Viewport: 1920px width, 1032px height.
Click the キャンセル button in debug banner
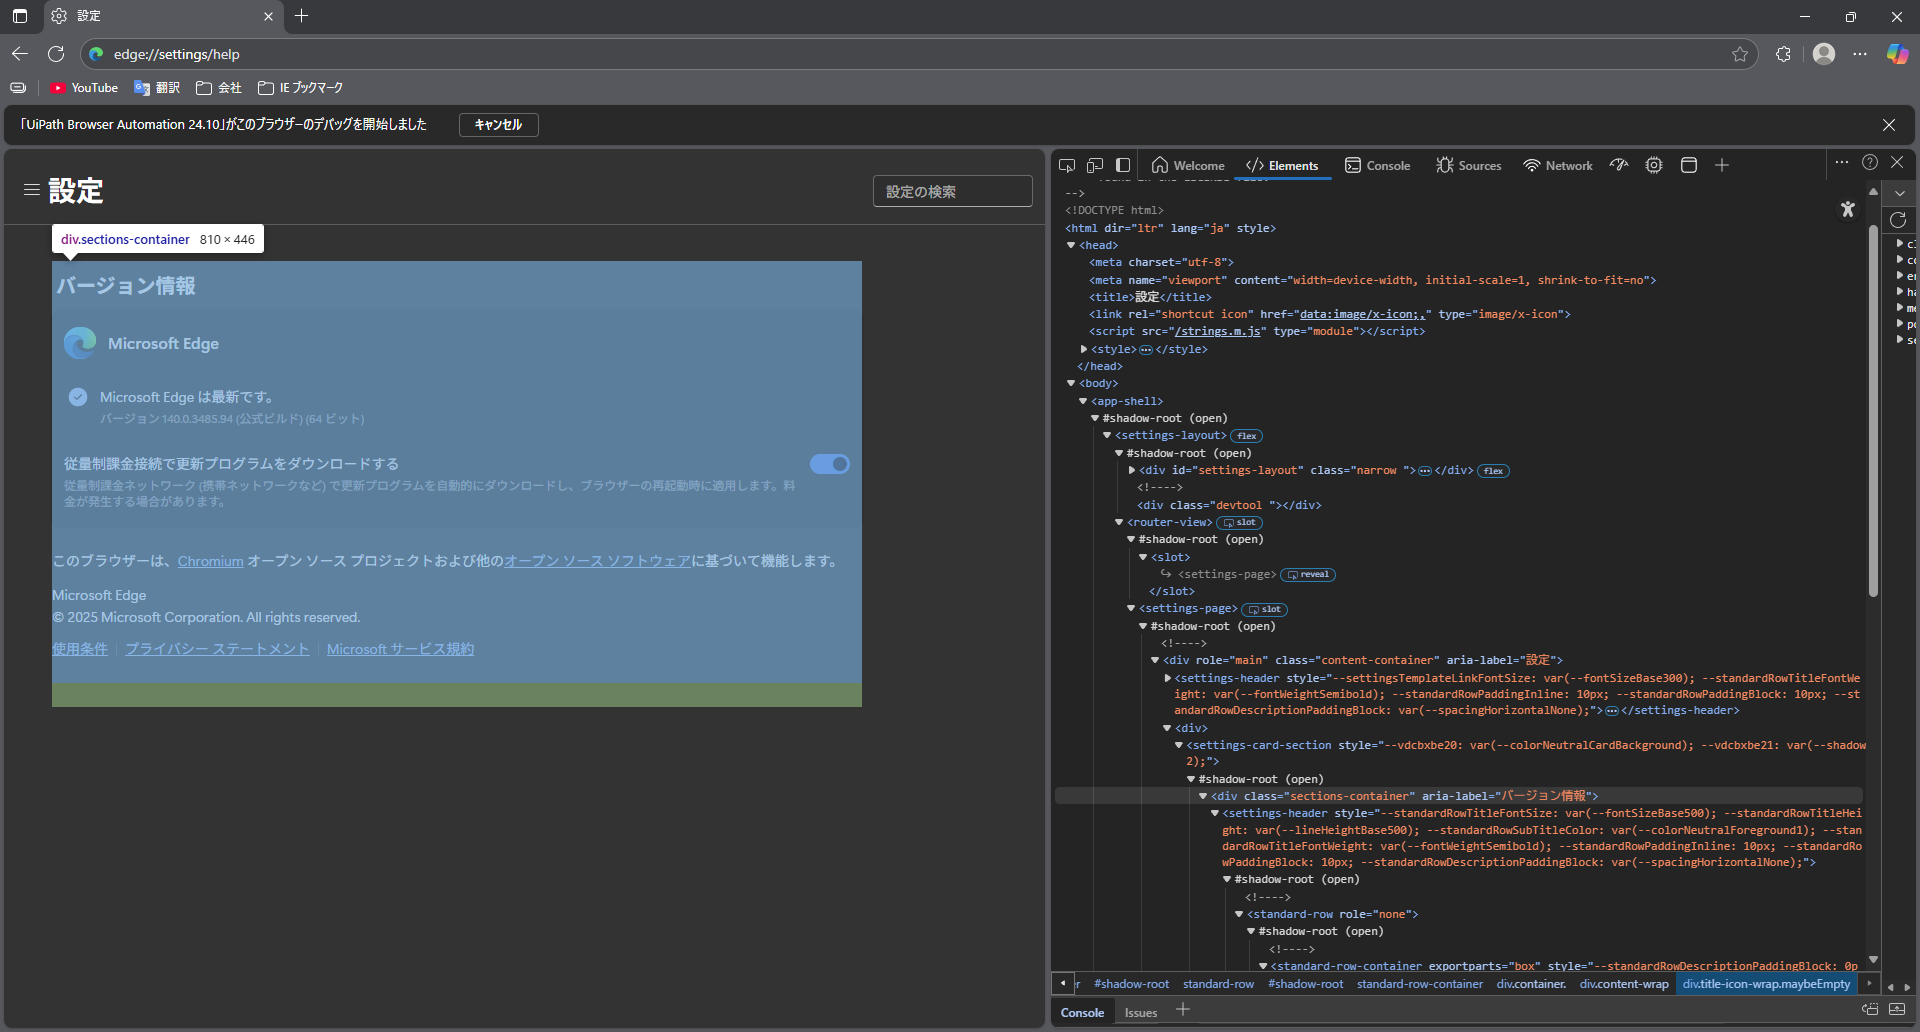click(x=498, y=125)
